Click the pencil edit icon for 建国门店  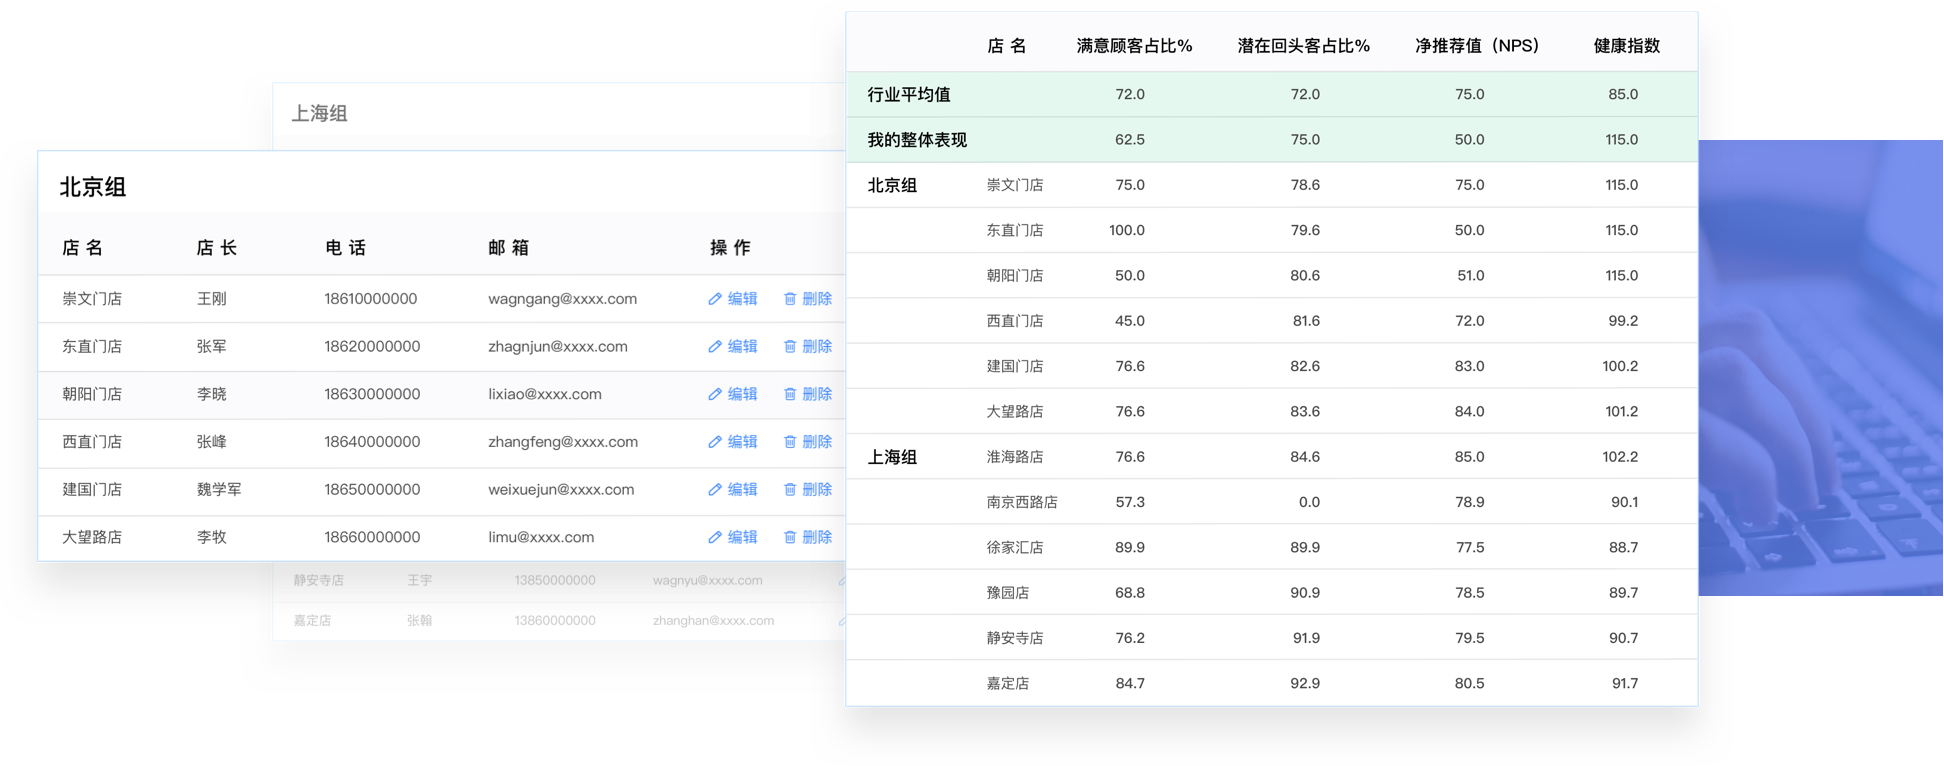click(715, 490)
